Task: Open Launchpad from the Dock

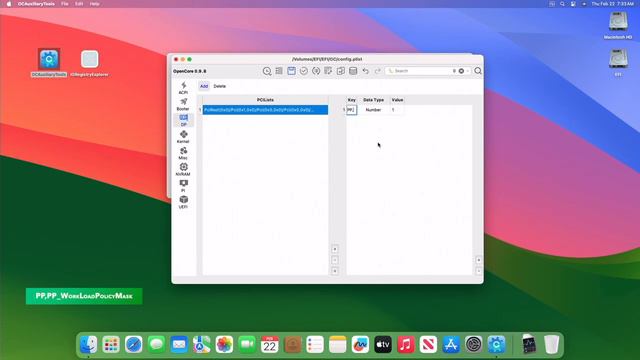Action: 111,345
